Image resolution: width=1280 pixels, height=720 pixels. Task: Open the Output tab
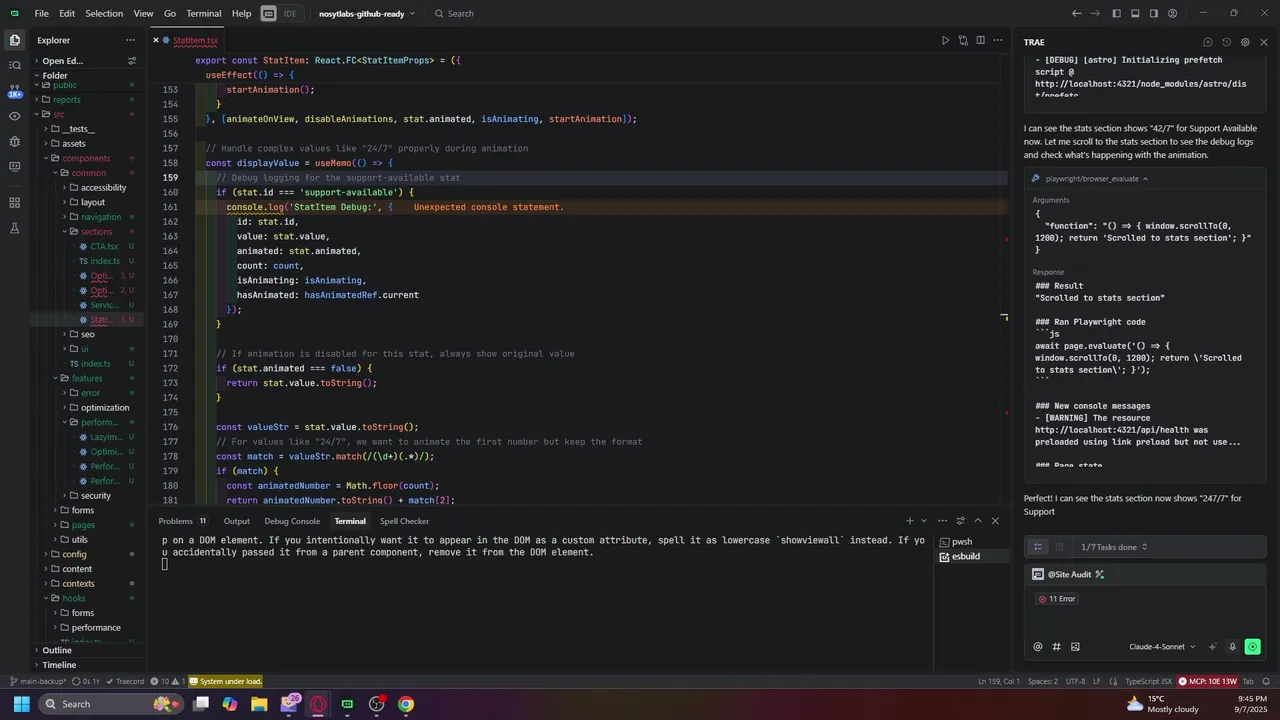click(237, 521)
